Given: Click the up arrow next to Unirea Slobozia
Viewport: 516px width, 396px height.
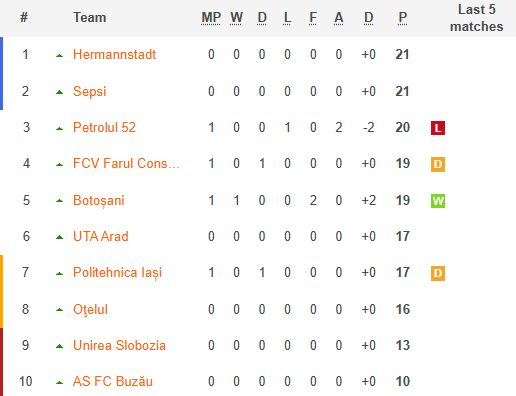Looking at the screenshot, I should click(x=59, y=346).
